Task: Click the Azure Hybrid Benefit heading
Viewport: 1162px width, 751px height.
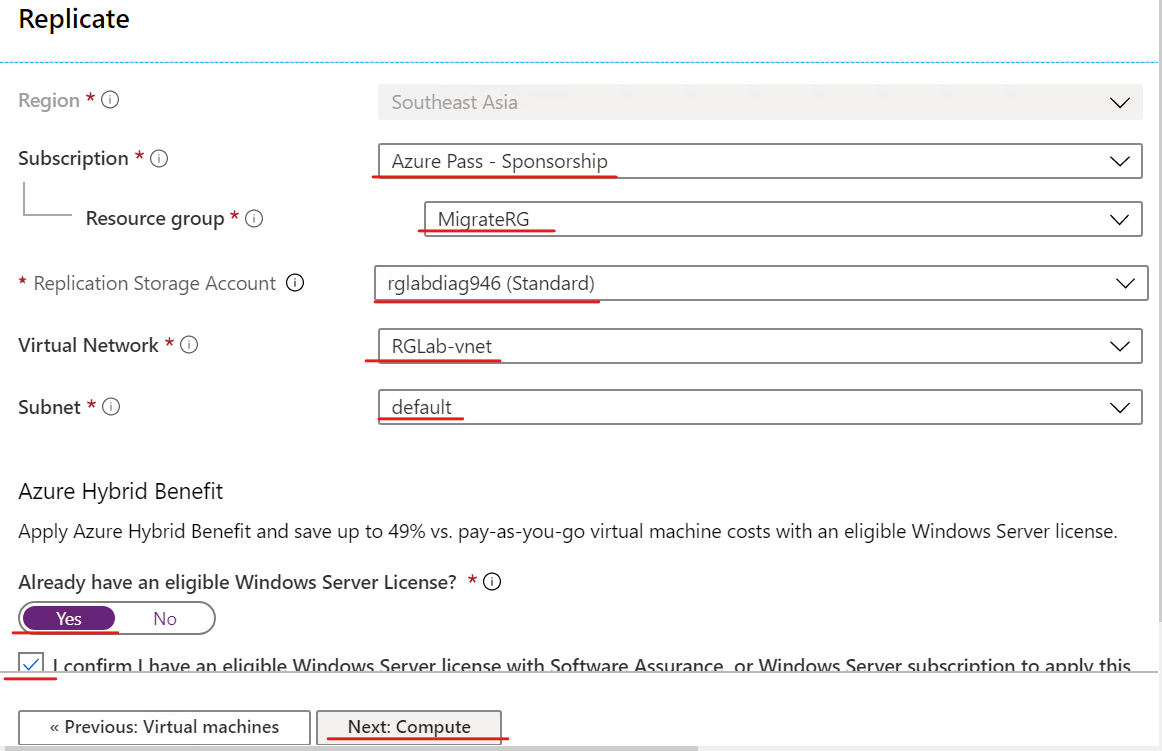Action: tap(121, 491)
